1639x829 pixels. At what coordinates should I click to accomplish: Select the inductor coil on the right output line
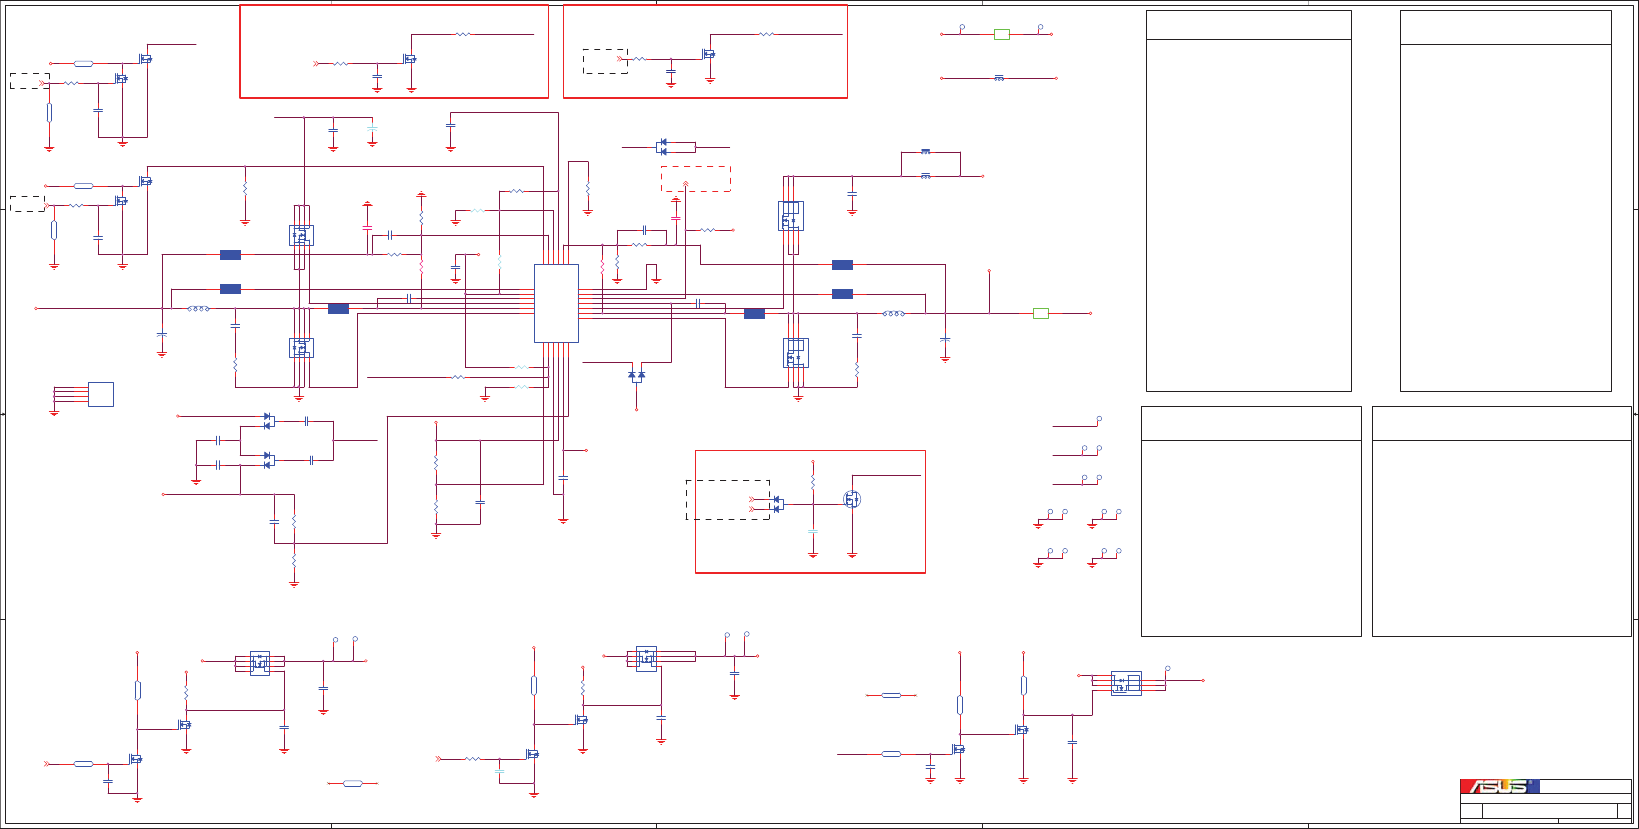click(894, 314)
